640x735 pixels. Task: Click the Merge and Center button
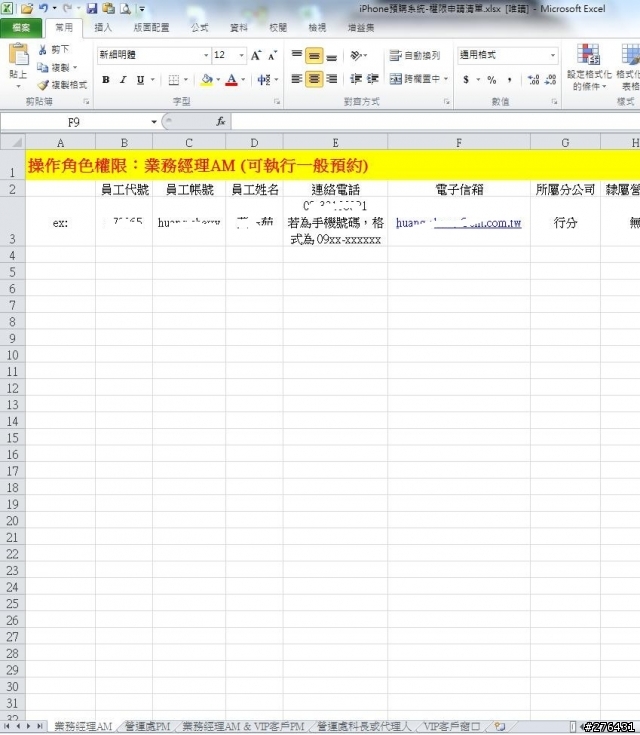coord(415,79)
